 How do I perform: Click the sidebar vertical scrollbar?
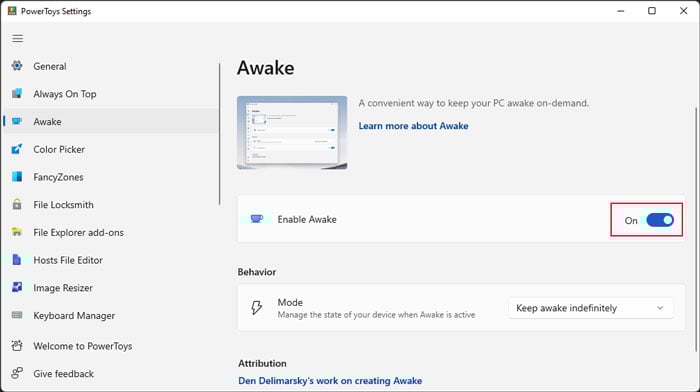pyautogui.click(x=220, y=134)
